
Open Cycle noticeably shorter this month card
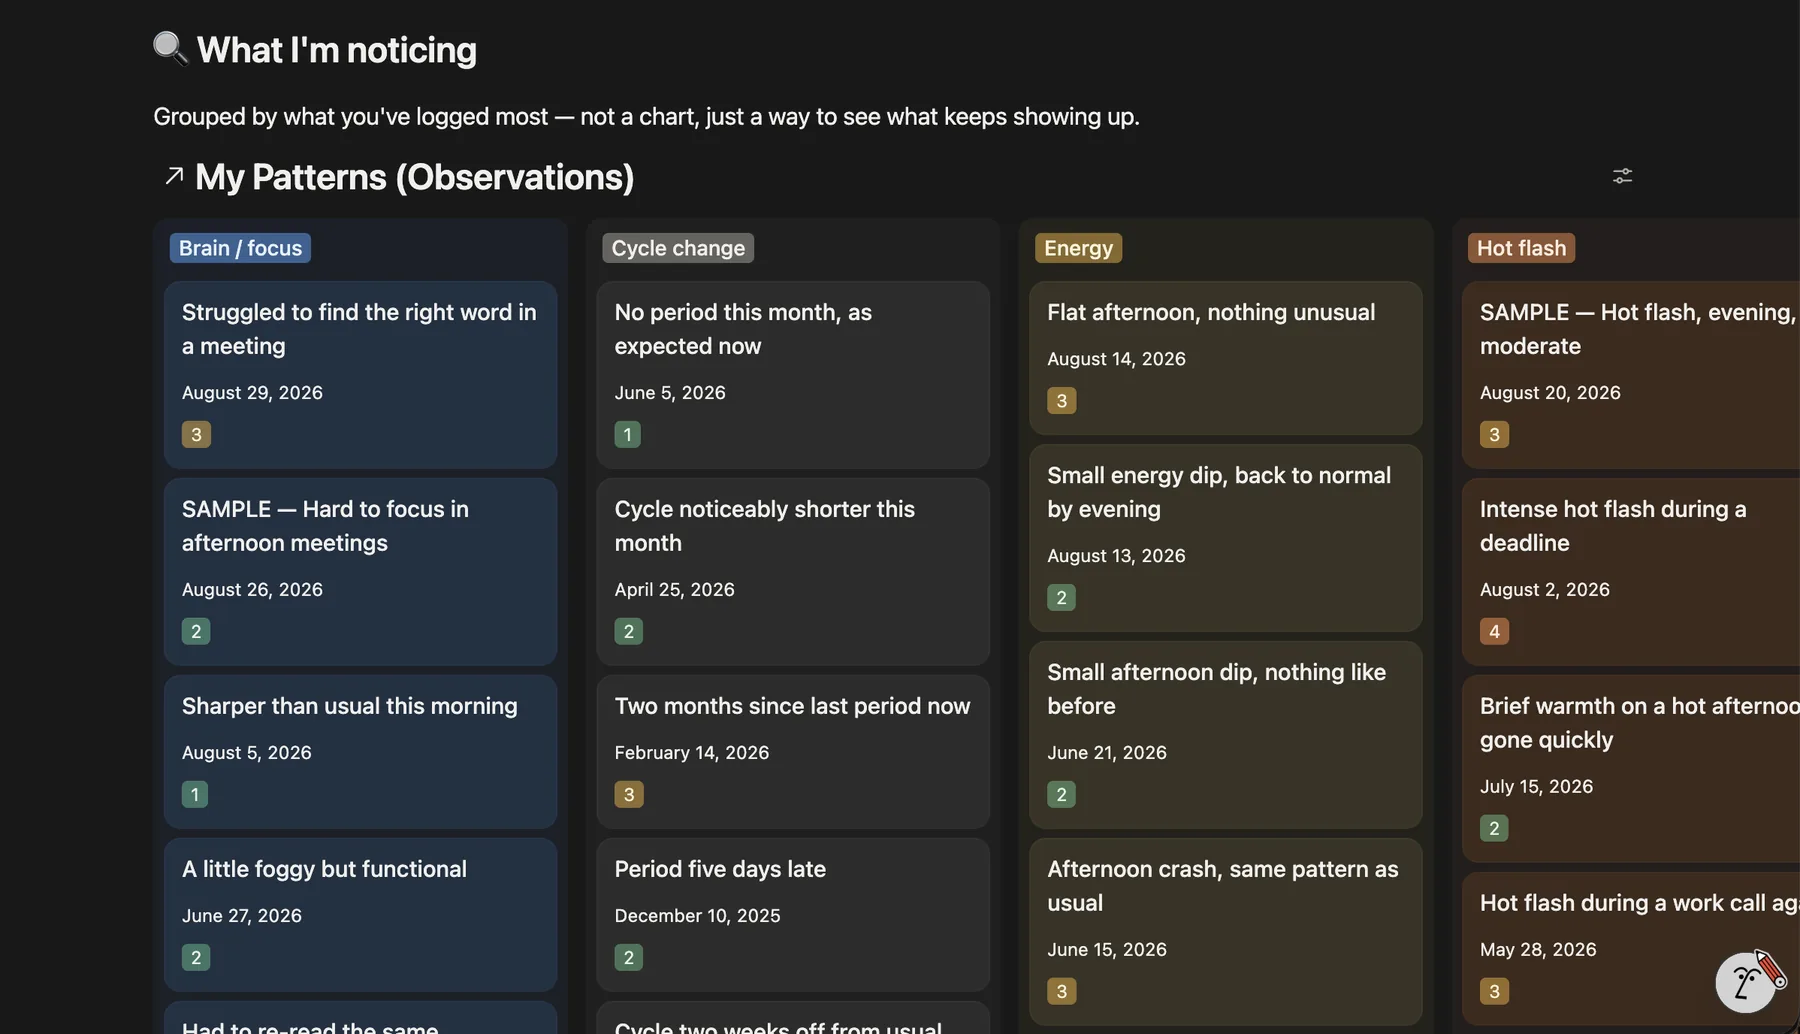point(793,572)
